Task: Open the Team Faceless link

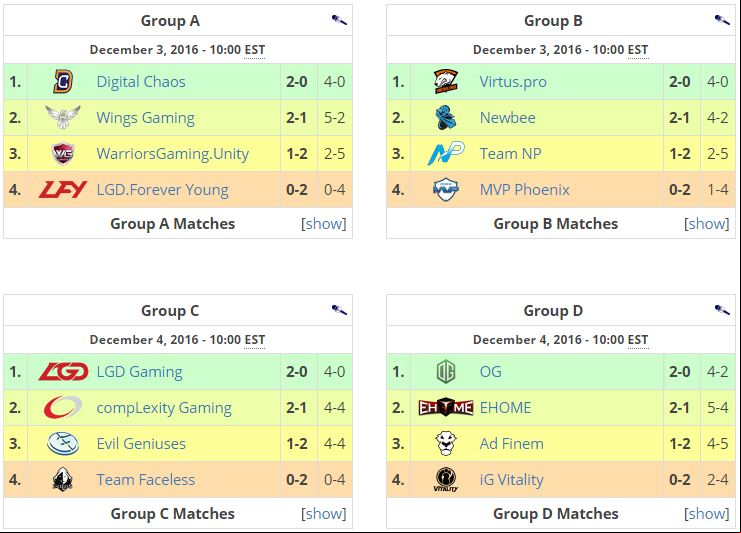Action: [x=146, y=480]
